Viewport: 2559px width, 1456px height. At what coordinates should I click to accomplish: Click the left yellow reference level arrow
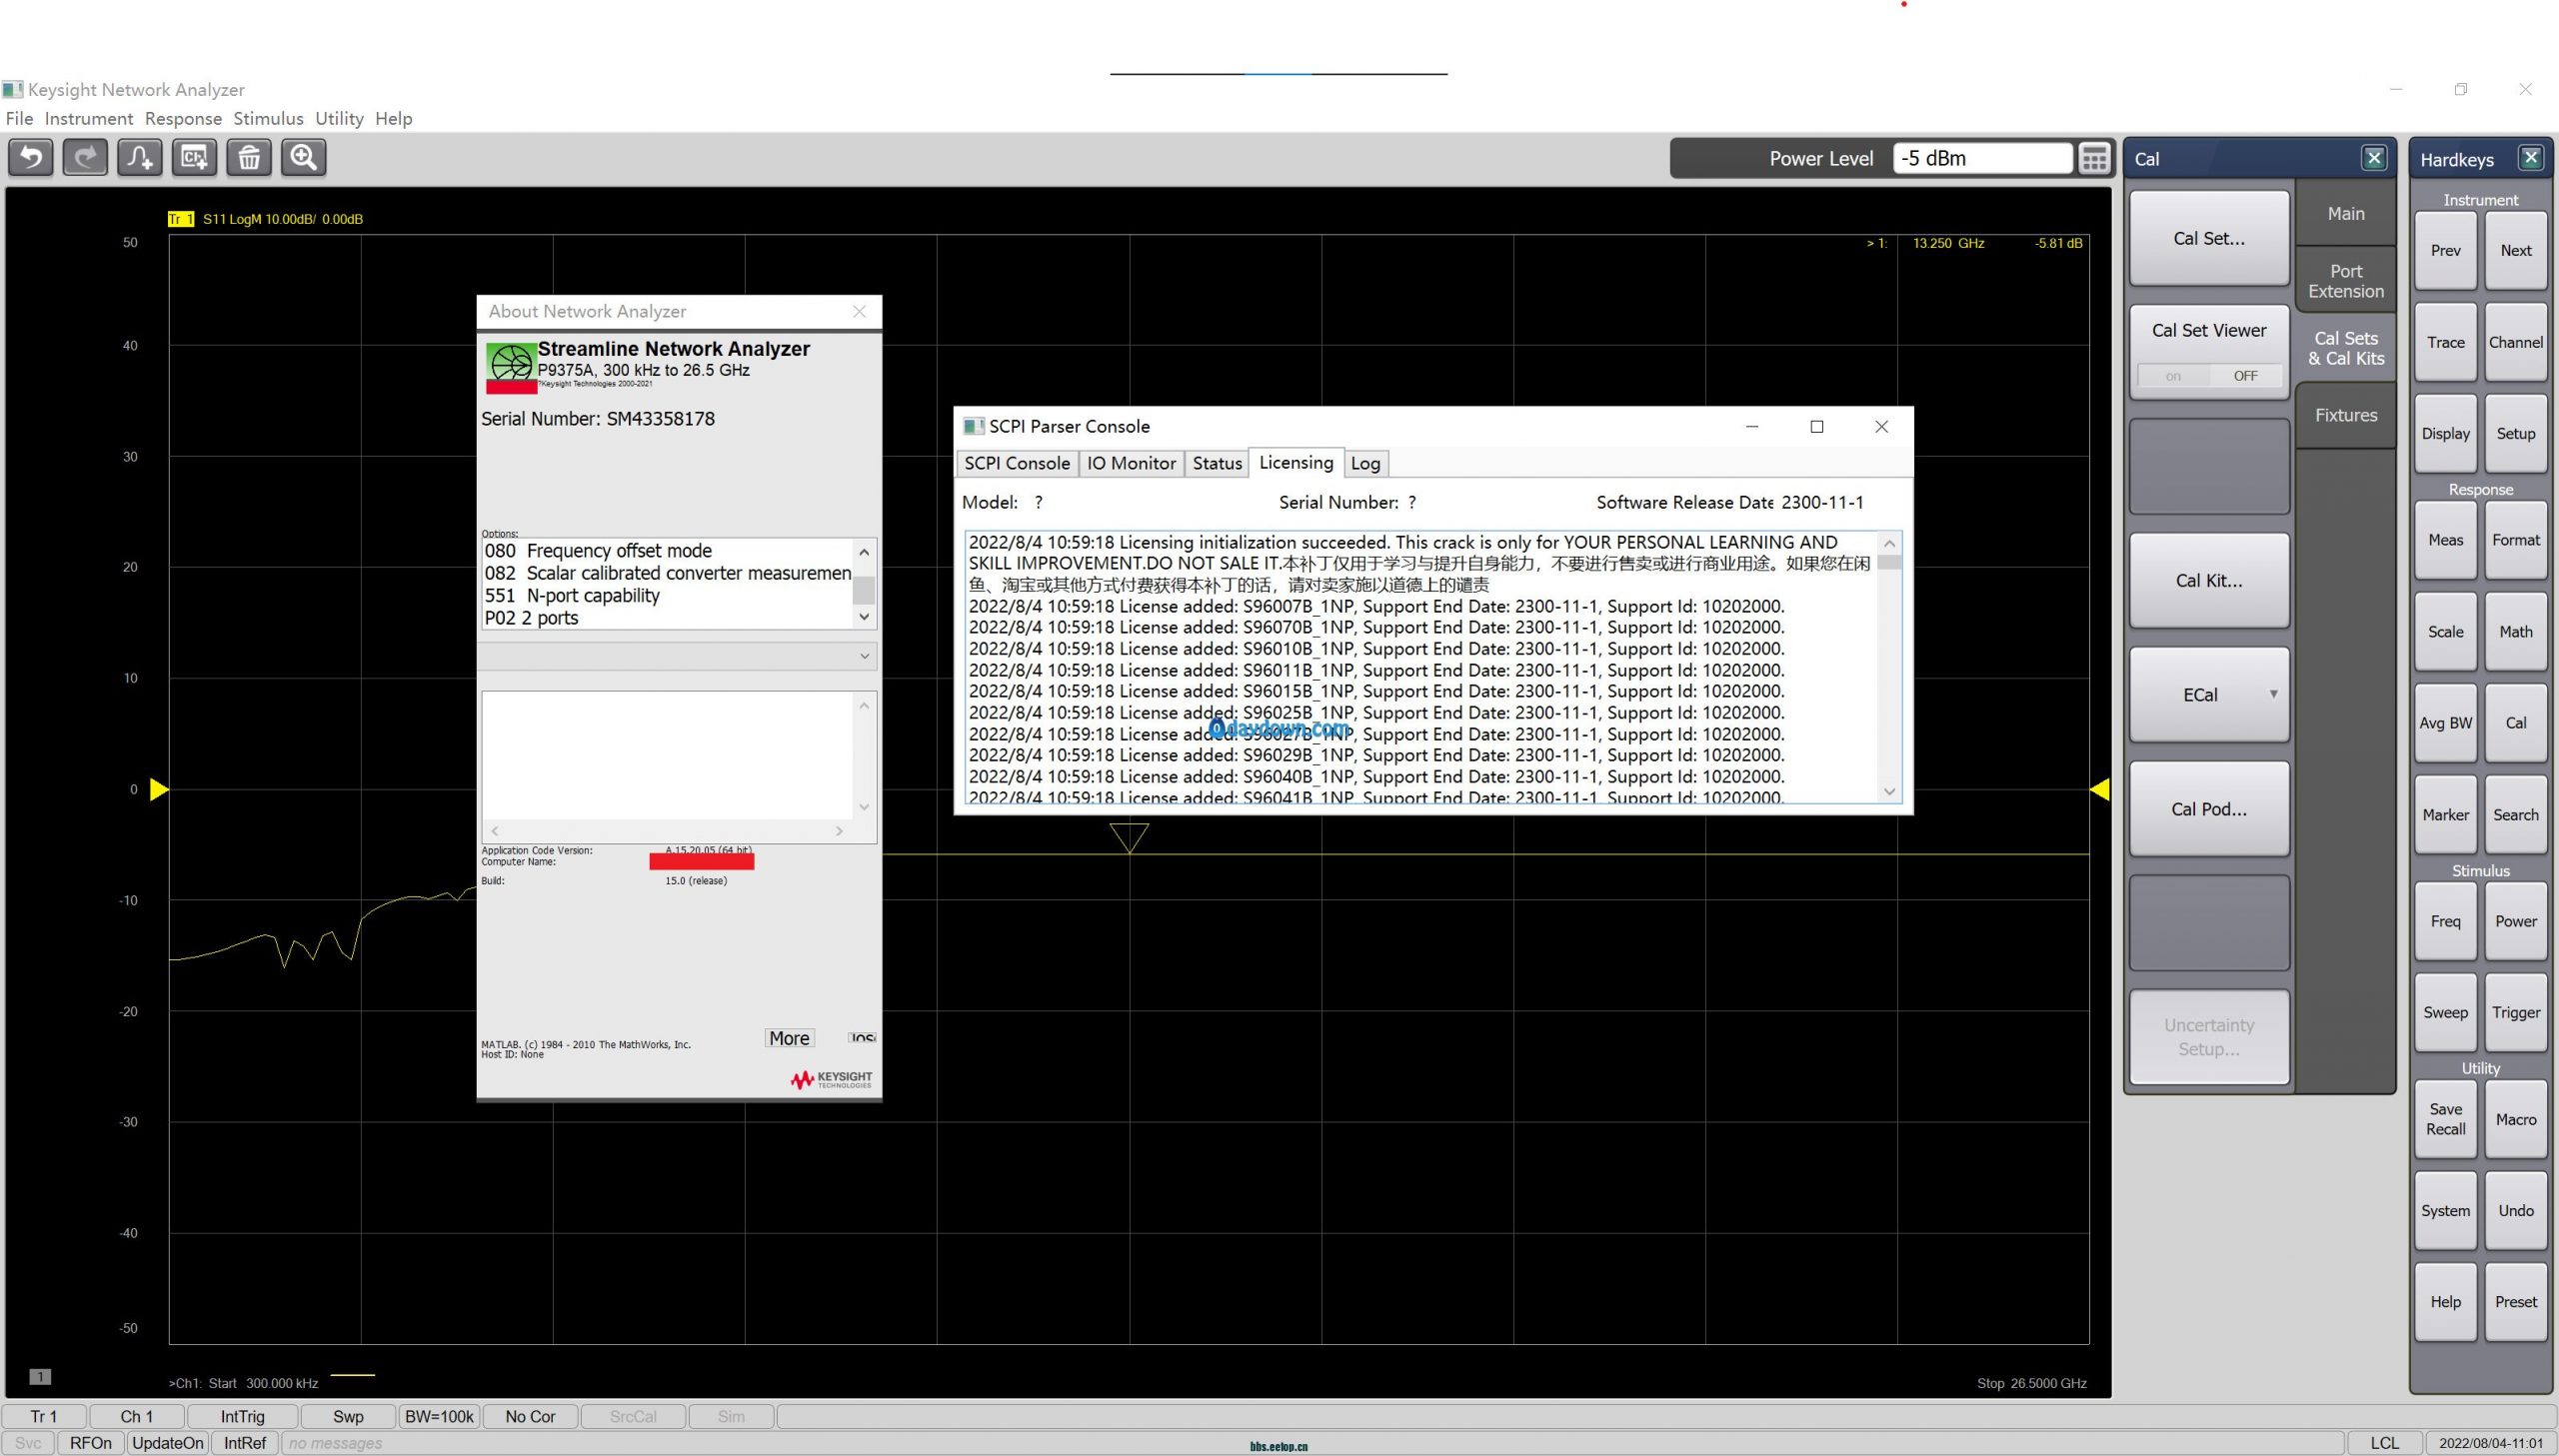(x=159, y=789)
